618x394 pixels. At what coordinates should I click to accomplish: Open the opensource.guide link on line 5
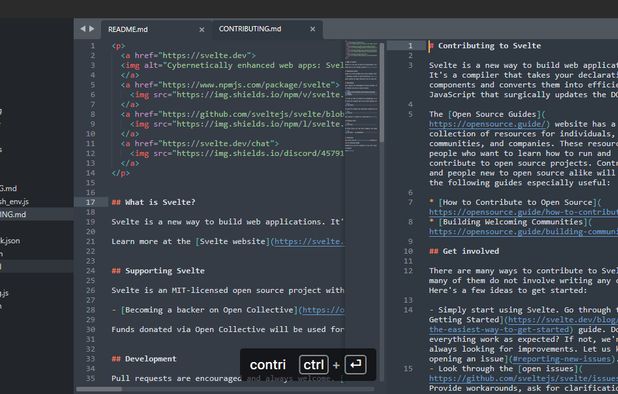pos(489,124)
